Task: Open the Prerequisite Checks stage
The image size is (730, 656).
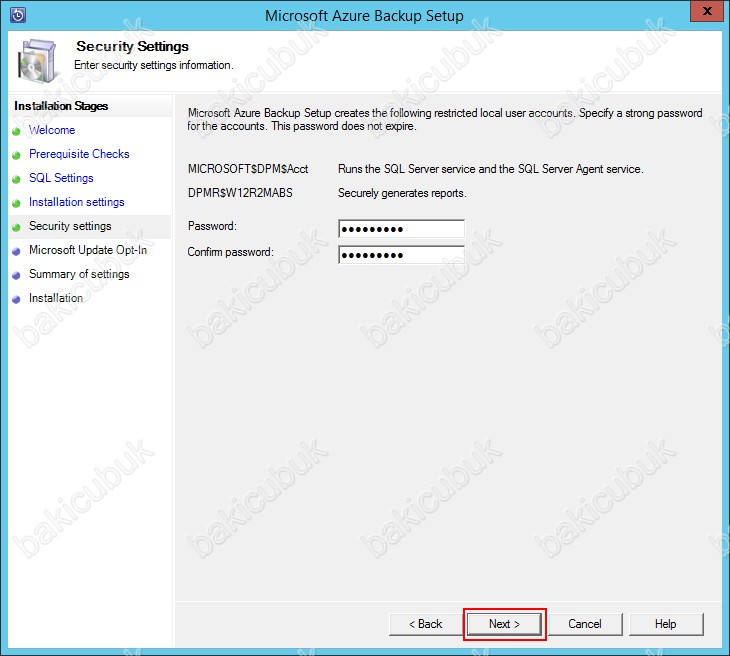Action: click(x=79, y=154)
